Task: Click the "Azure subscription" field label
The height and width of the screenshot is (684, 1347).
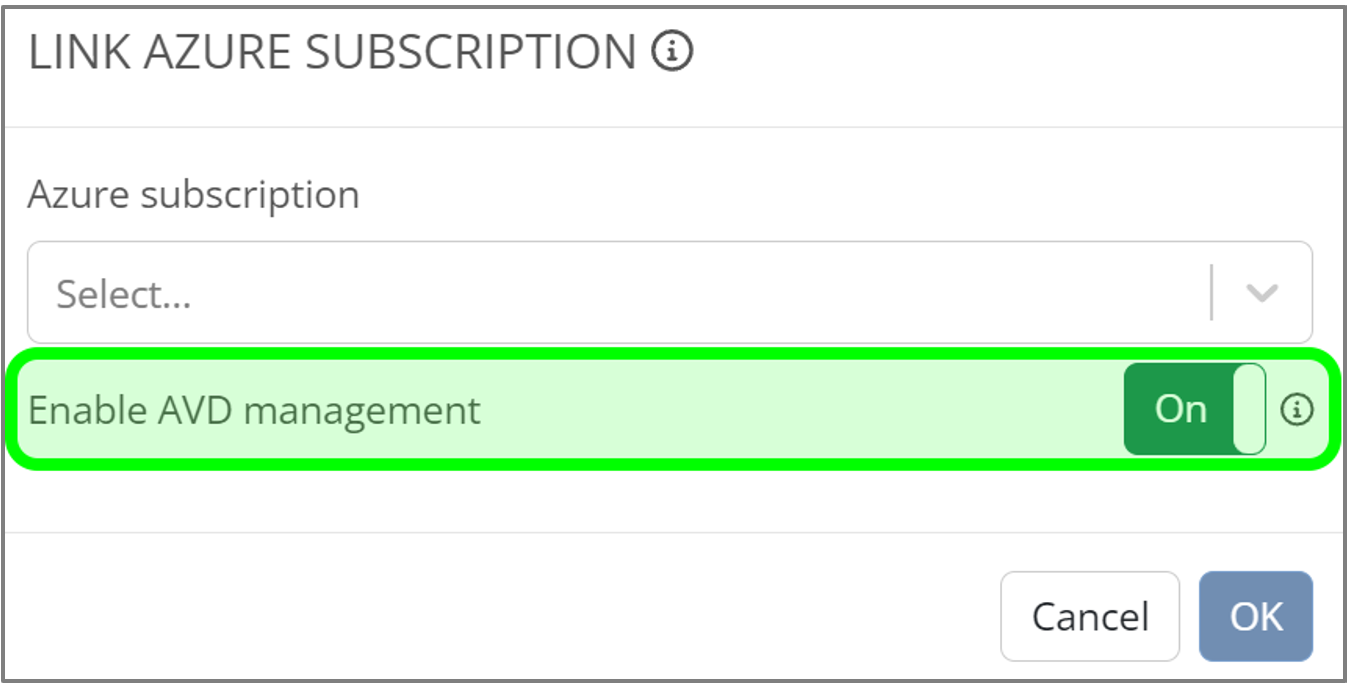Action: [x=193, y=194]
